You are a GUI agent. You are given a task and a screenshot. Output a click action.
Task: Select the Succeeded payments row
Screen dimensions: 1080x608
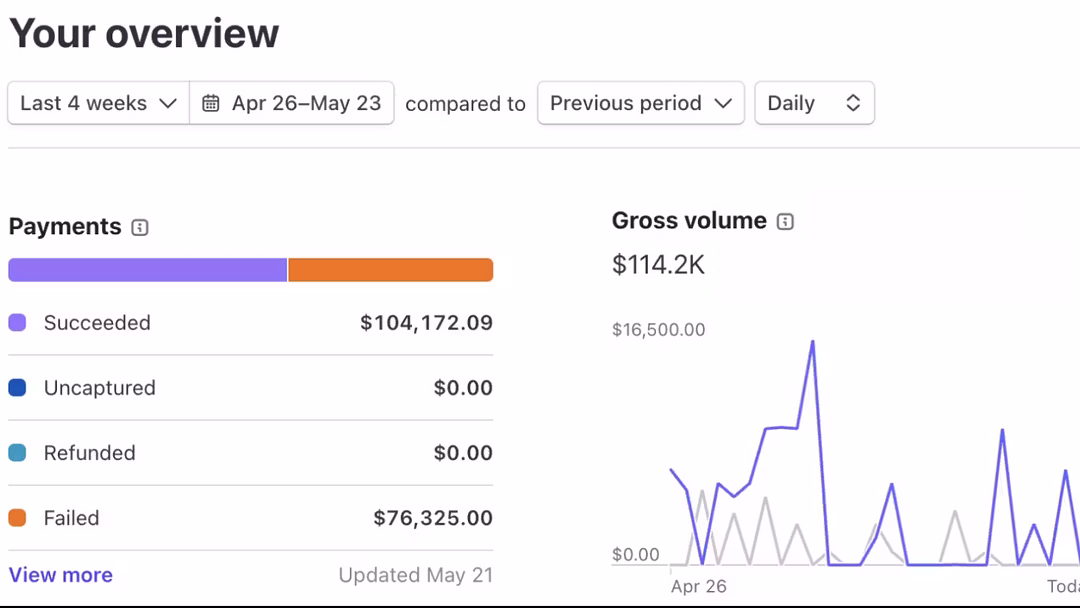[x=250, y=323]
